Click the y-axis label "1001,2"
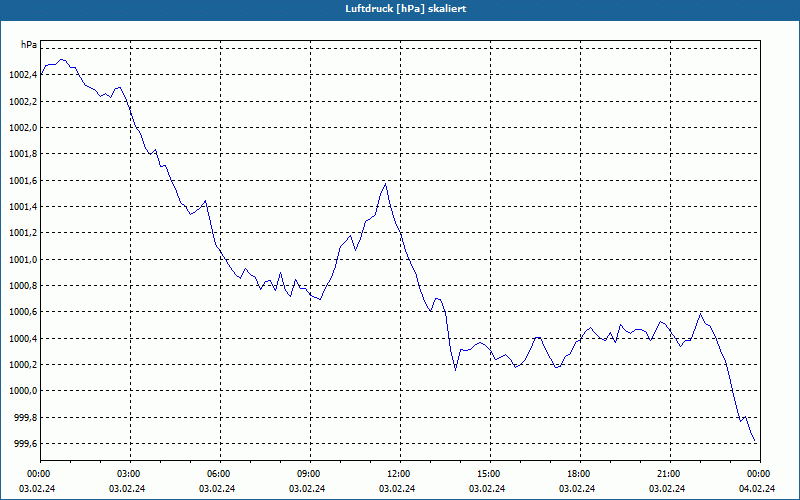This screenshot has height=500, width=800. click(23, 233)
